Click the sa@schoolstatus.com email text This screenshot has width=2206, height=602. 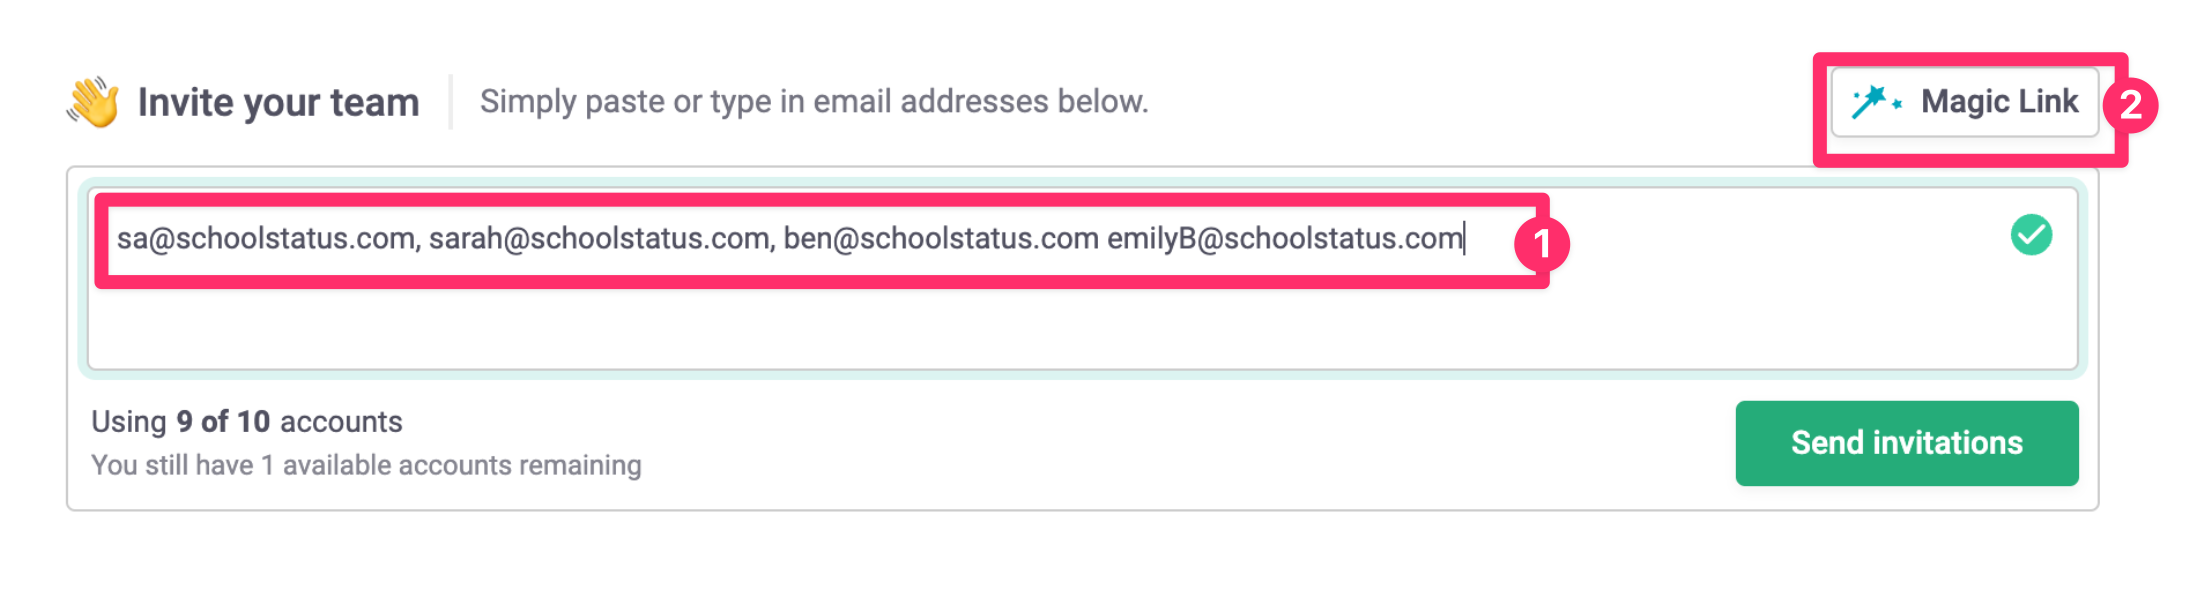[265, 238]
